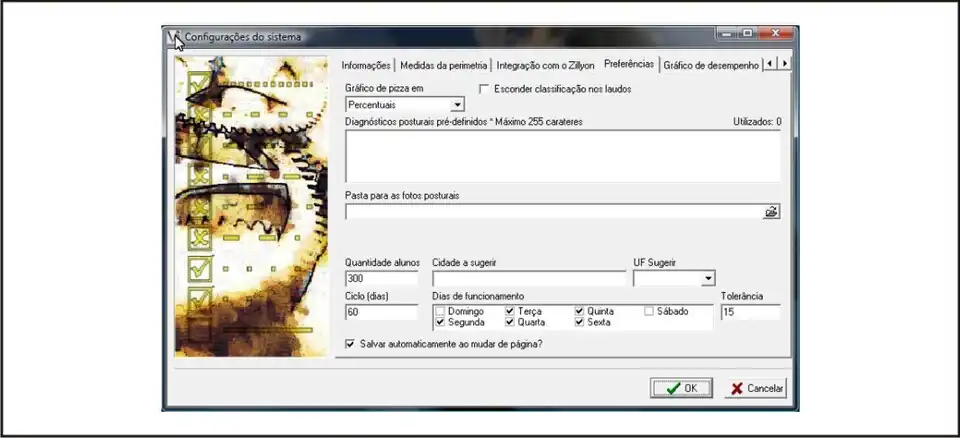
Task: Expand the UF Sugerir dropdown
Action: coord(708,278)
